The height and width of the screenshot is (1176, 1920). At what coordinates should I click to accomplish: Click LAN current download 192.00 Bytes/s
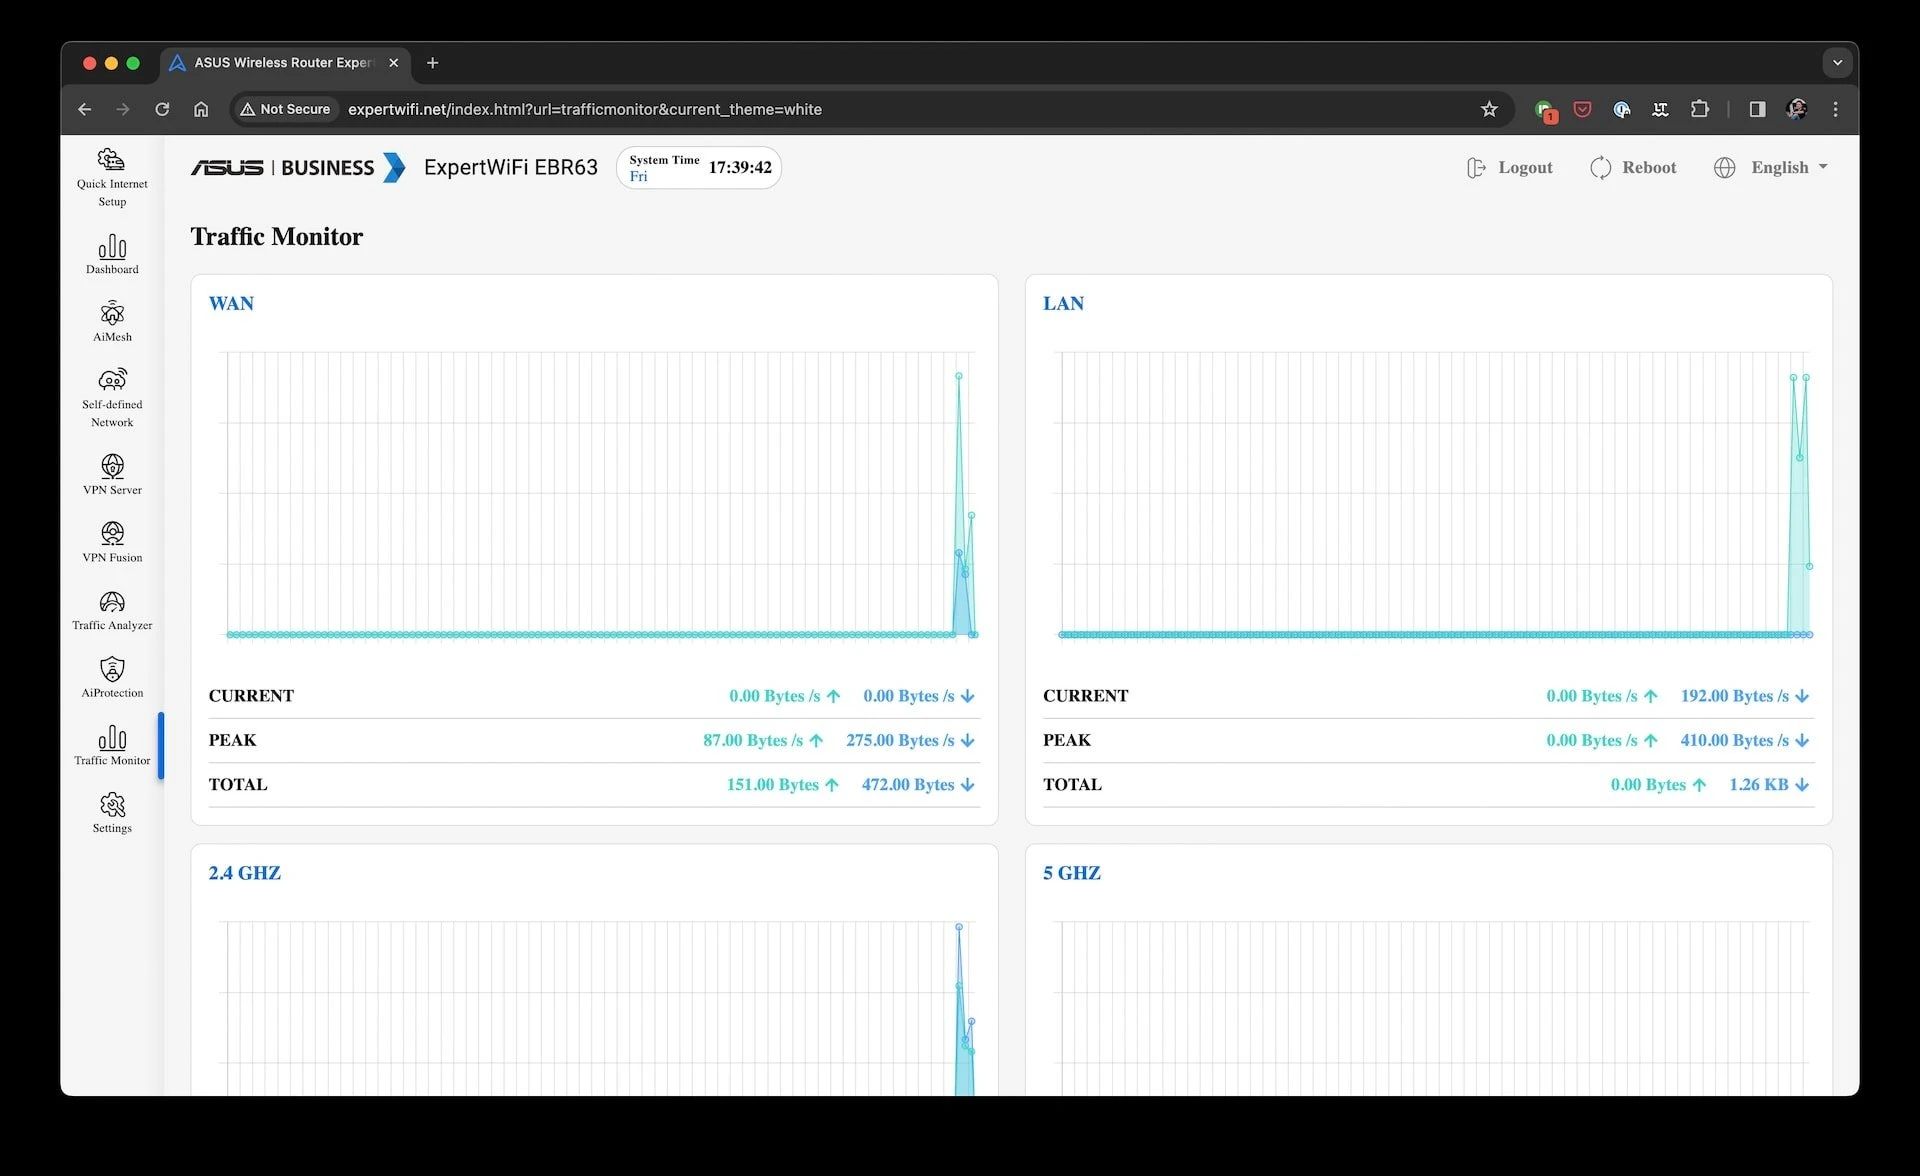click(x=1745, y=696)
